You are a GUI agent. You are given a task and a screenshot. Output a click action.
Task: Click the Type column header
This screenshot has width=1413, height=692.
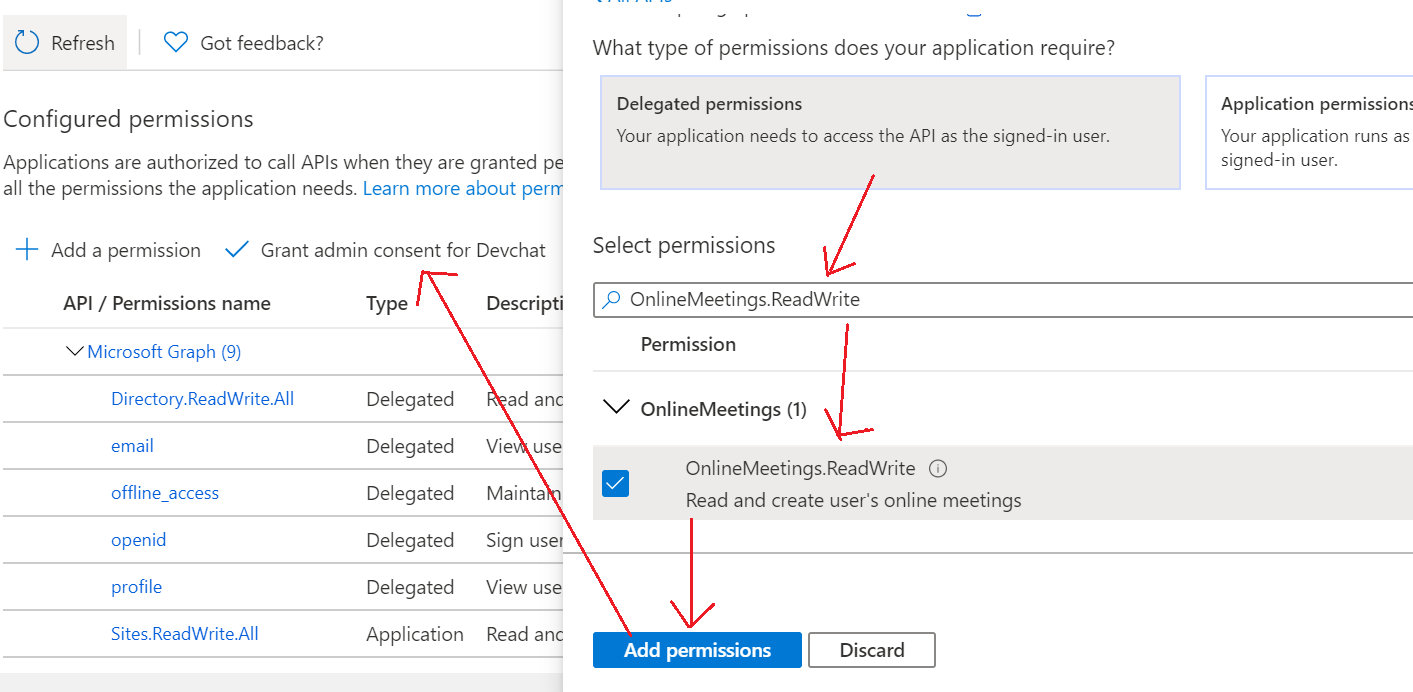tap(386, 303)
